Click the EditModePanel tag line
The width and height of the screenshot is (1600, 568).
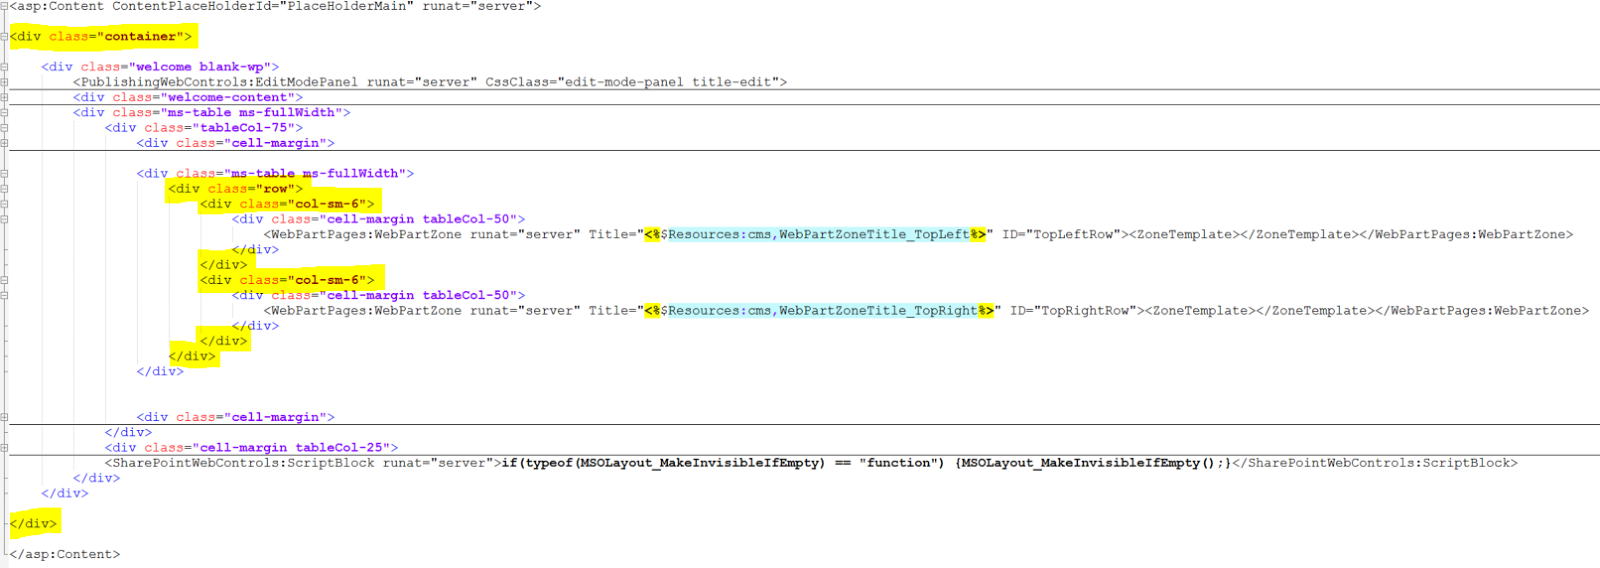tap(430, 82)
